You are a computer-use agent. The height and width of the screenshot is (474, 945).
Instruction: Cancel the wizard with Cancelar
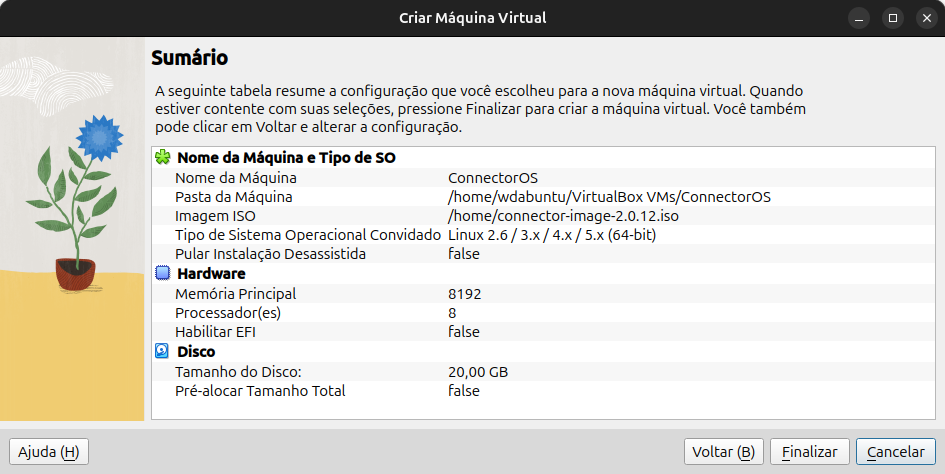(x=896, y=452)
